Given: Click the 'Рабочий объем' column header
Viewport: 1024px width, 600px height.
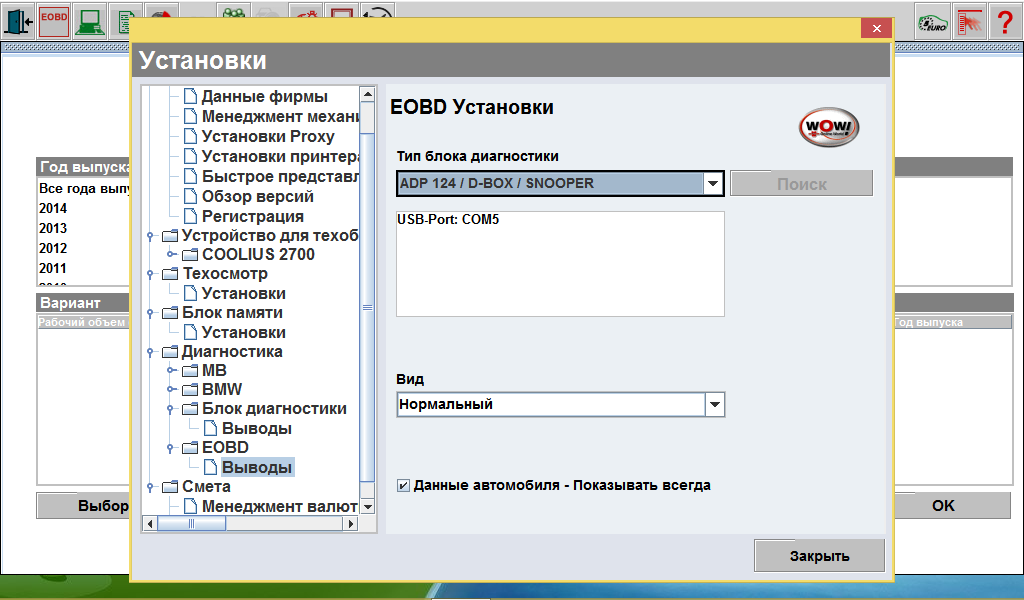Looking at the screenshot, I should click(84, 322).
